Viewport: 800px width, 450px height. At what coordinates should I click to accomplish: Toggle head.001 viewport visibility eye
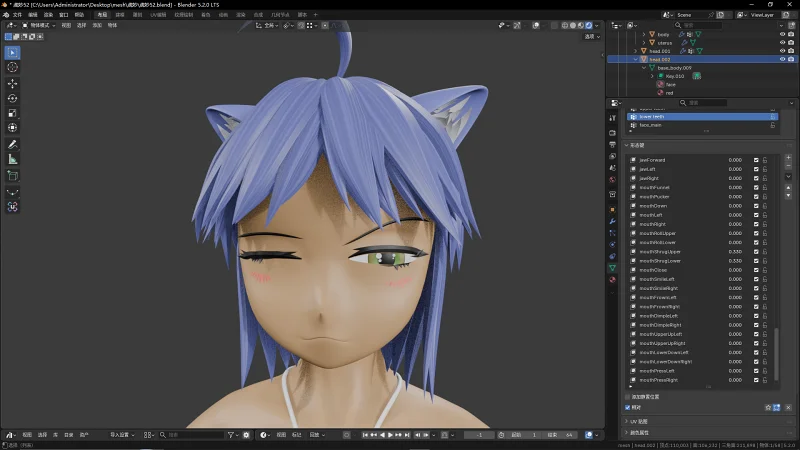click(x=783, y=51)
